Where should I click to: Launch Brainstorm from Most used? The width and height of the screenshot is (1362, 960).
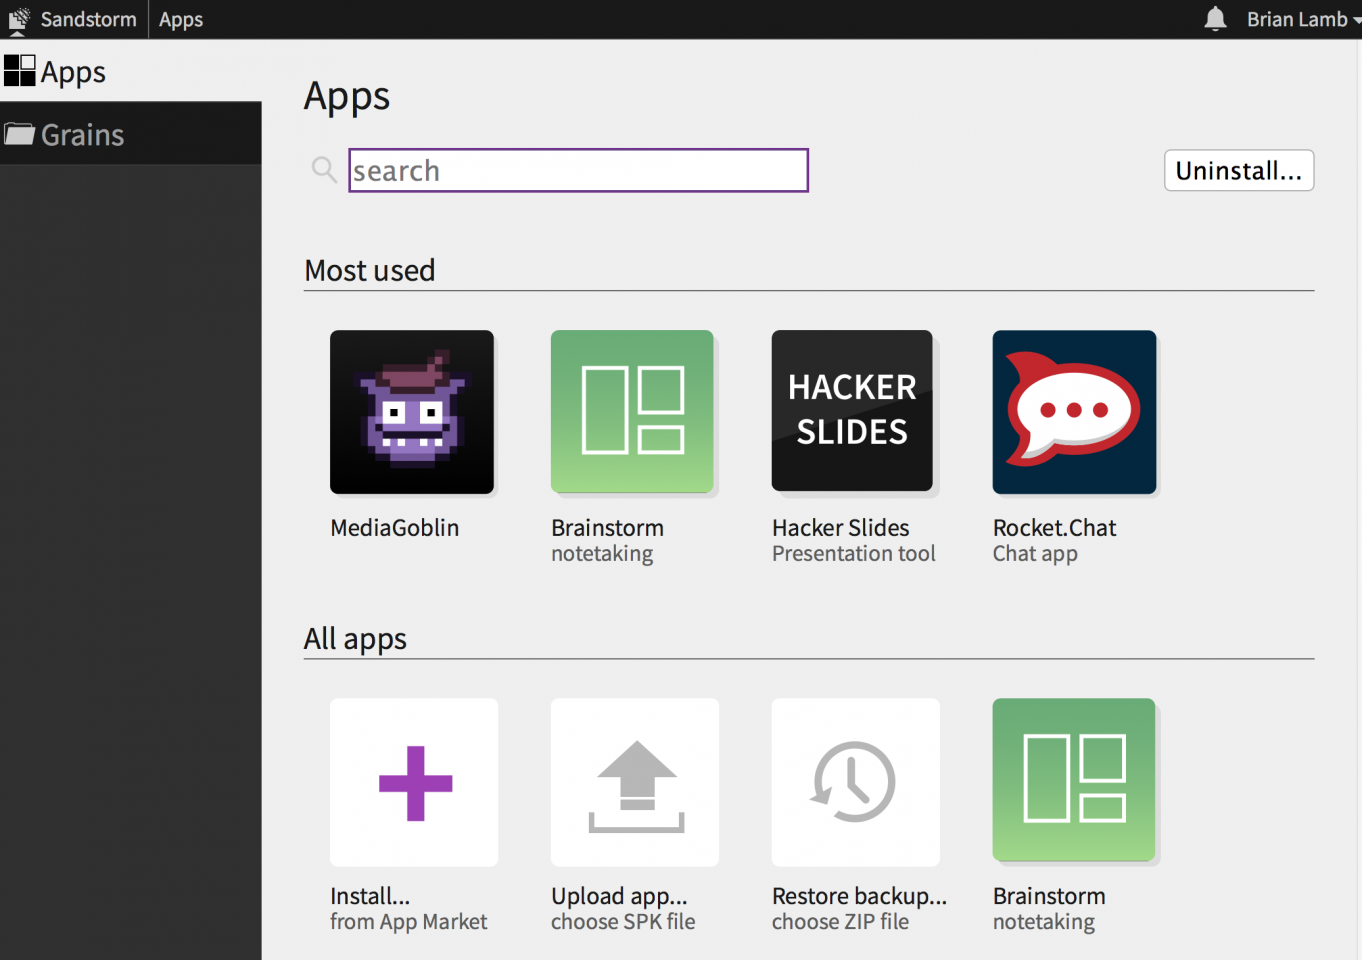click(x=632, y=412)
